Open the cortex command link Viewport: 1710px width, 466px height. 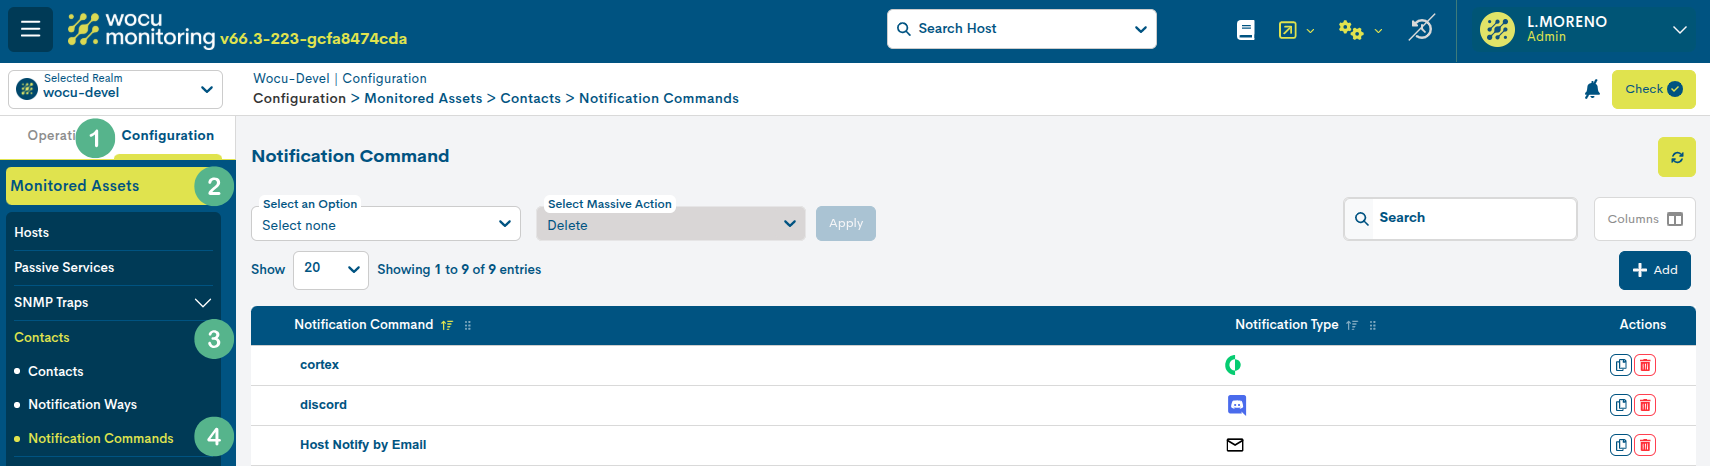(x=319, y=365)
